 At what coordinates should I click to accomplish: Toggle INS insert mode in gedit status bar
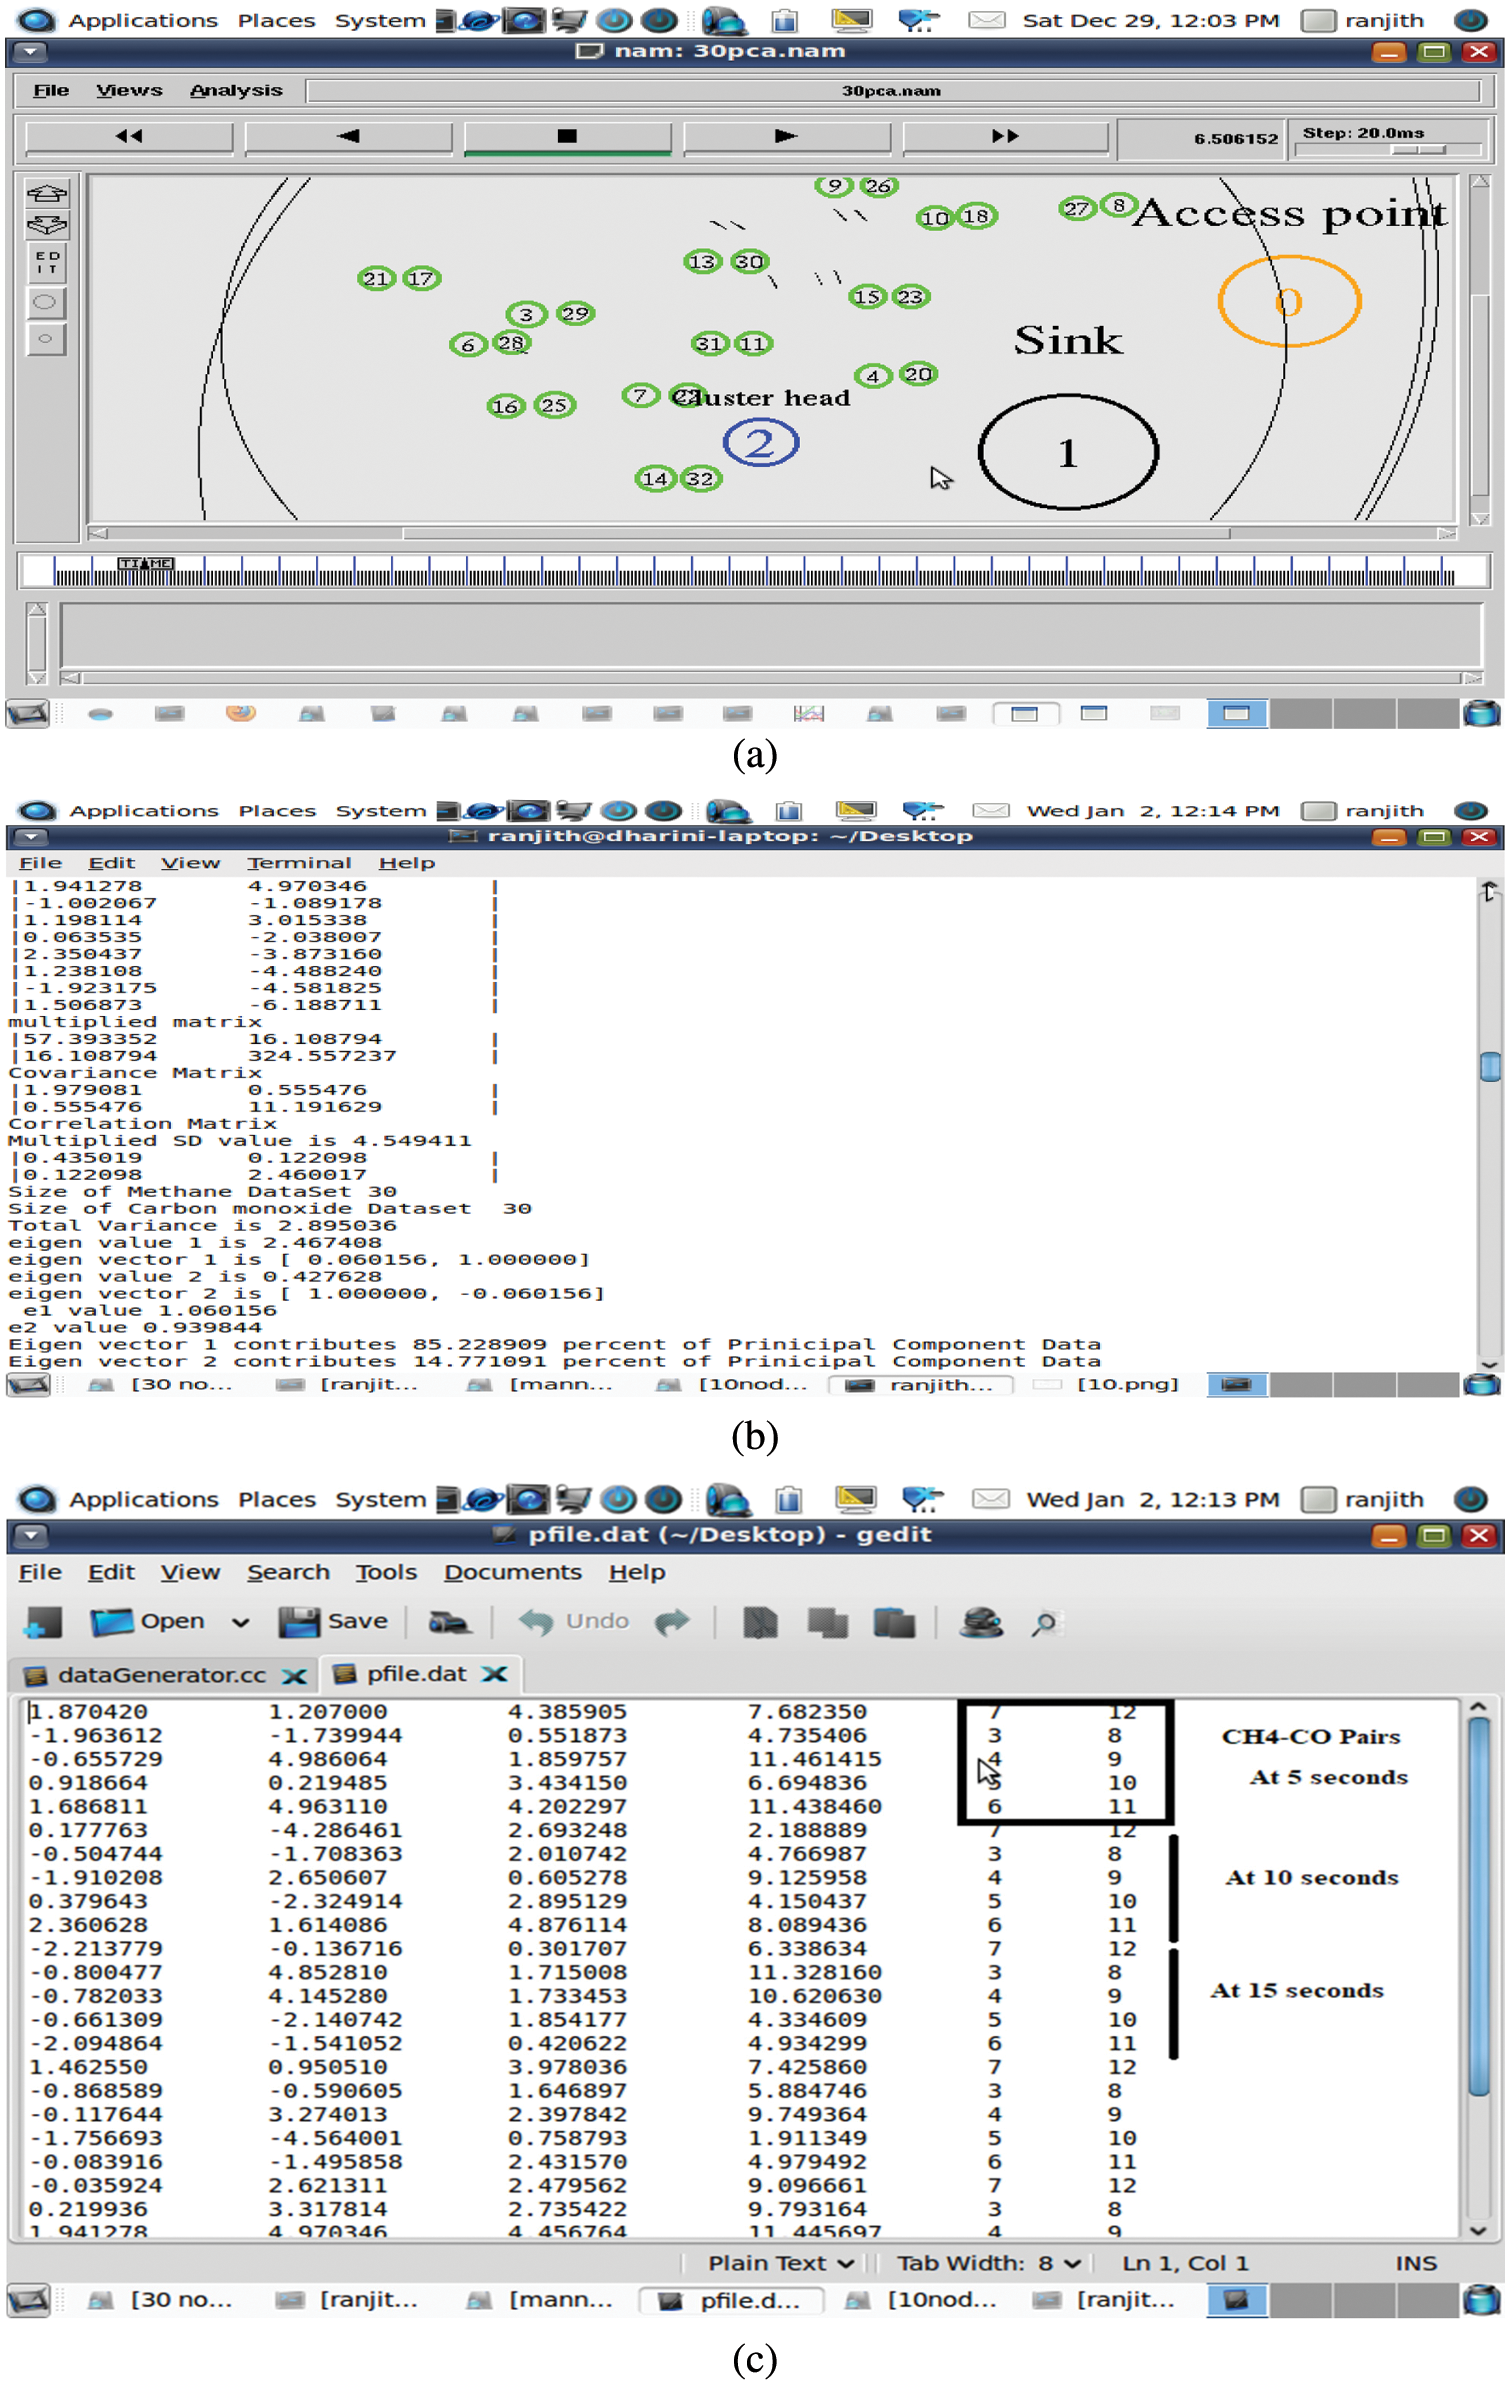1415,2263
